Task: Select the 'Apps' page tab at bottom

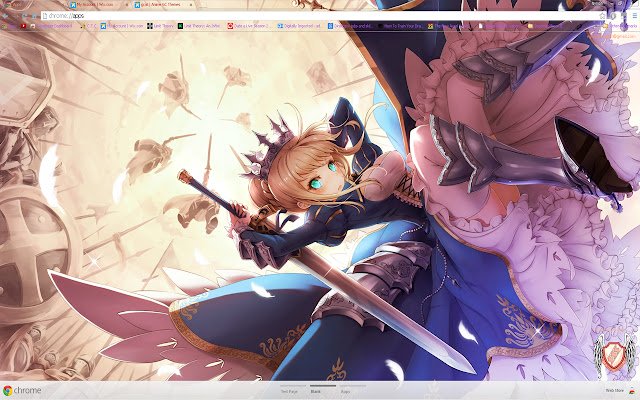Action: [353, 389]
